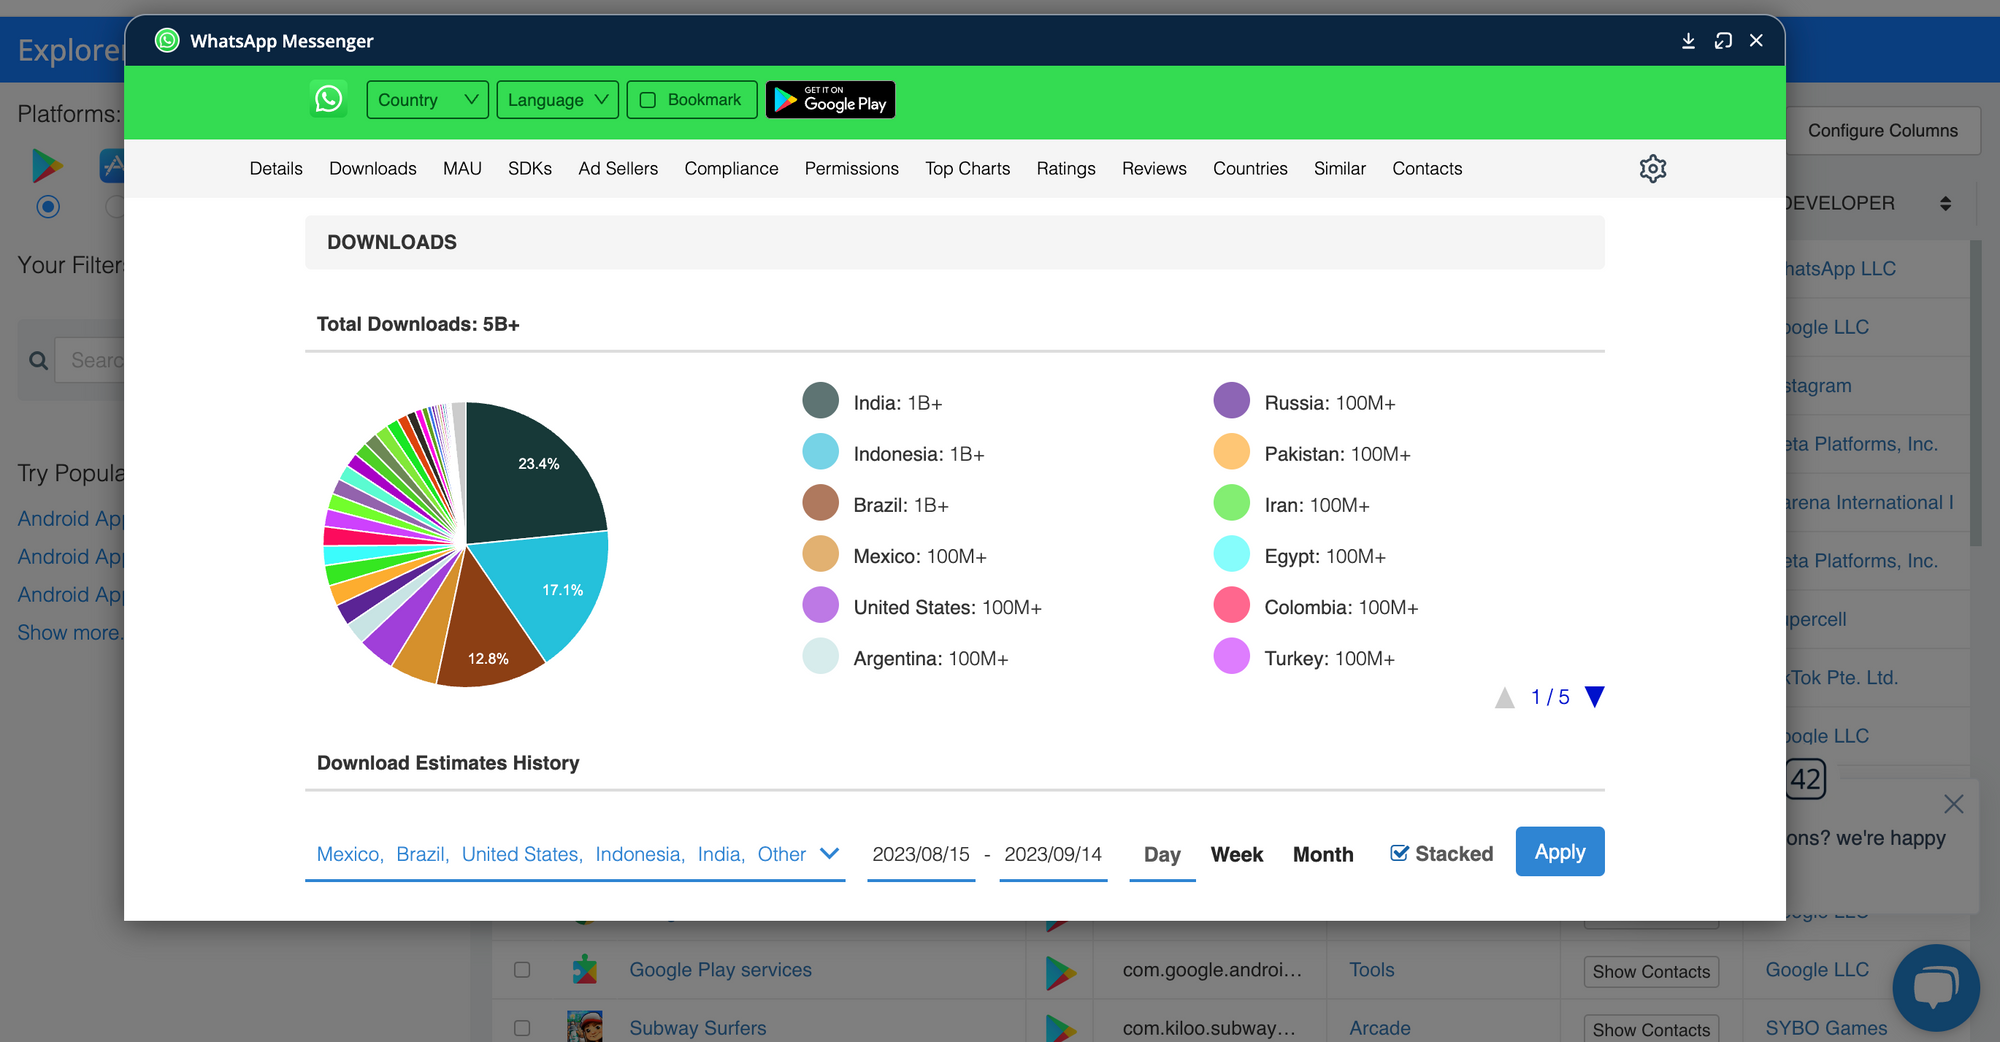2000x1042 pixels.
Task: Open the Reviews tab
Action: tap(1154, 168)
